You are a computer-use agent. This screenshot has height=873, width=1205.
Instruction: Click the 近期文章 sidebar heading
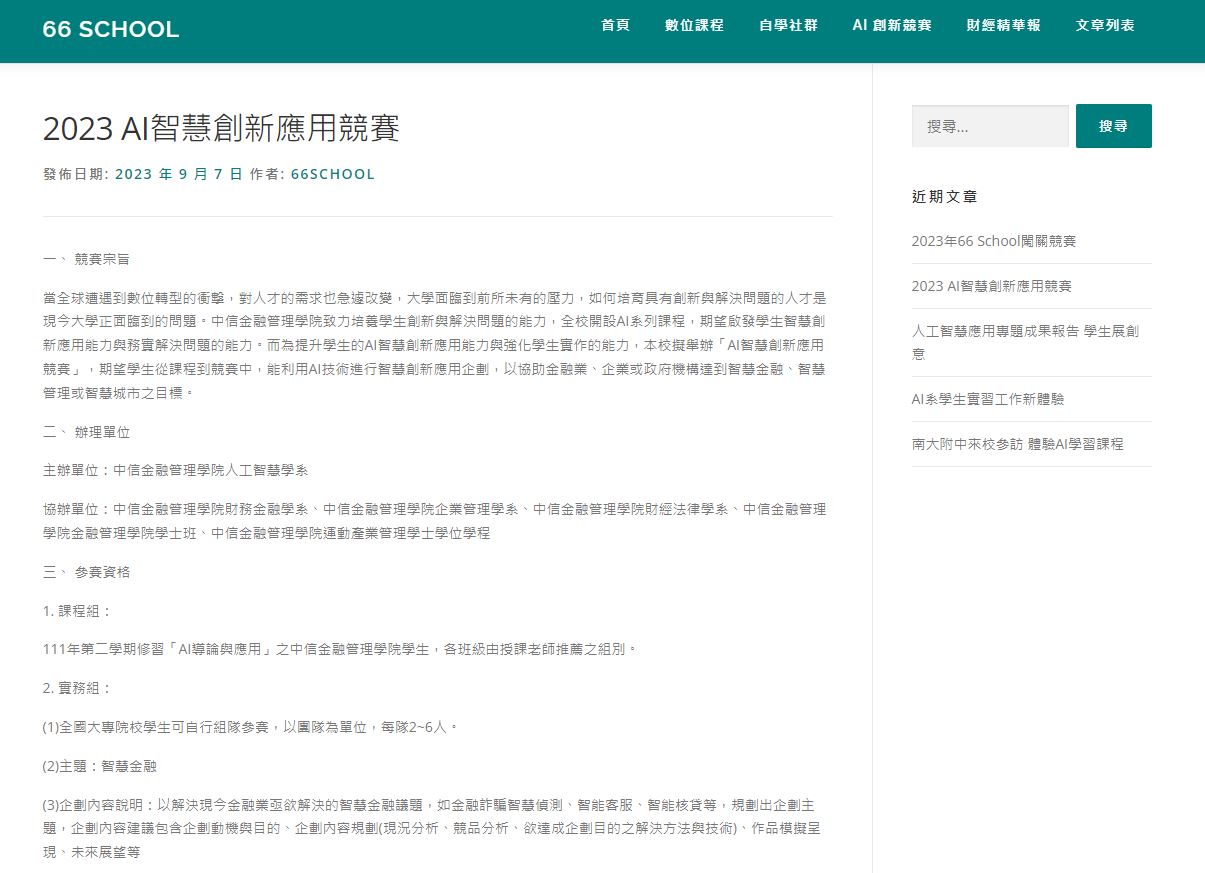944,197
